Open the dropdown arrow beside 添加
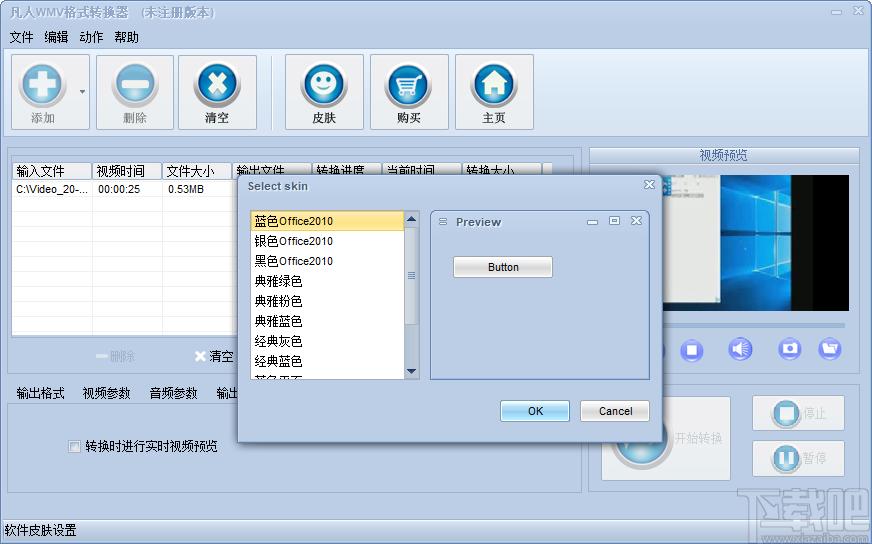Screen dimensions: 872x544 82,92
